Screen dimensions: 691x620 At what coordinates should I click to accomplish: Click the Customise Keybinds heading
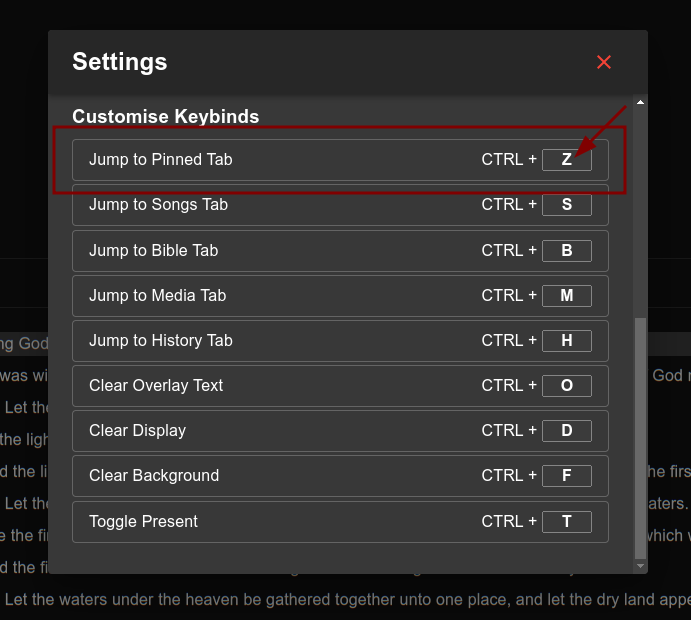166,117
